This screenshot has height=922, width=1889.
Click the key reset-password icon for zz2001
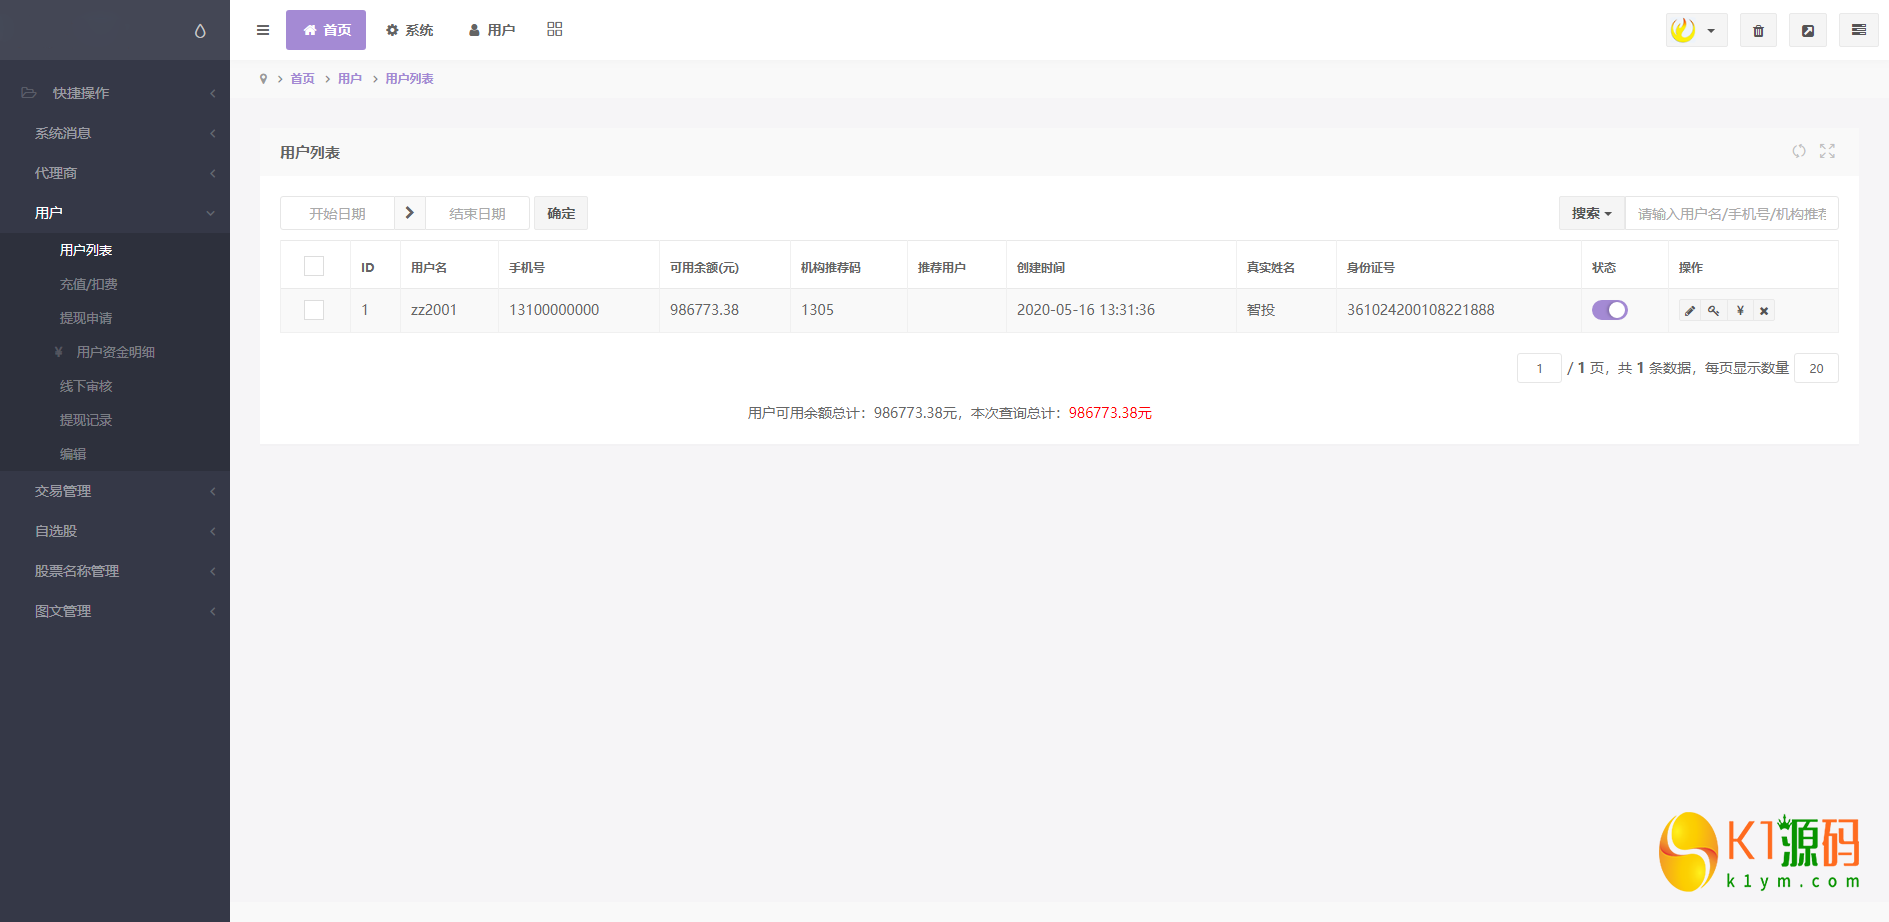1714,311
